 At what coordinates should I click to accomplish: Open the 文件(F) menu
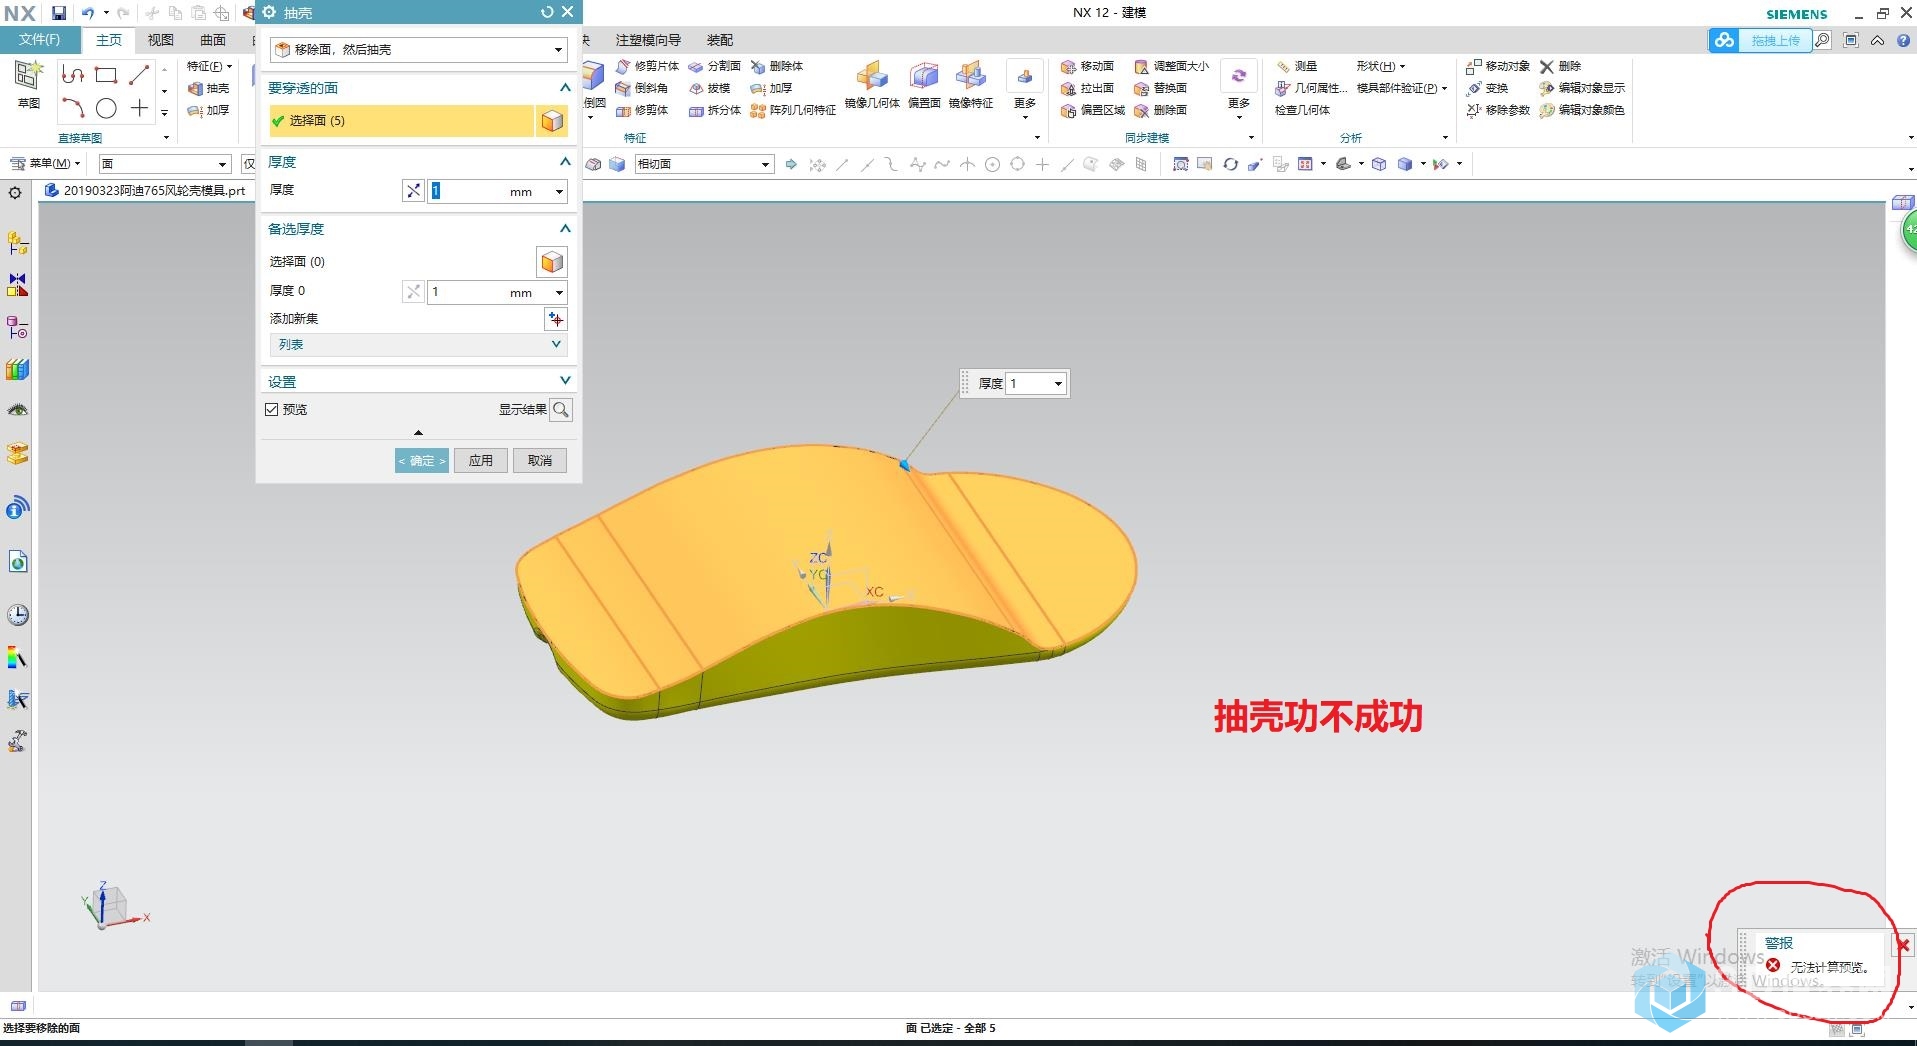40,40
